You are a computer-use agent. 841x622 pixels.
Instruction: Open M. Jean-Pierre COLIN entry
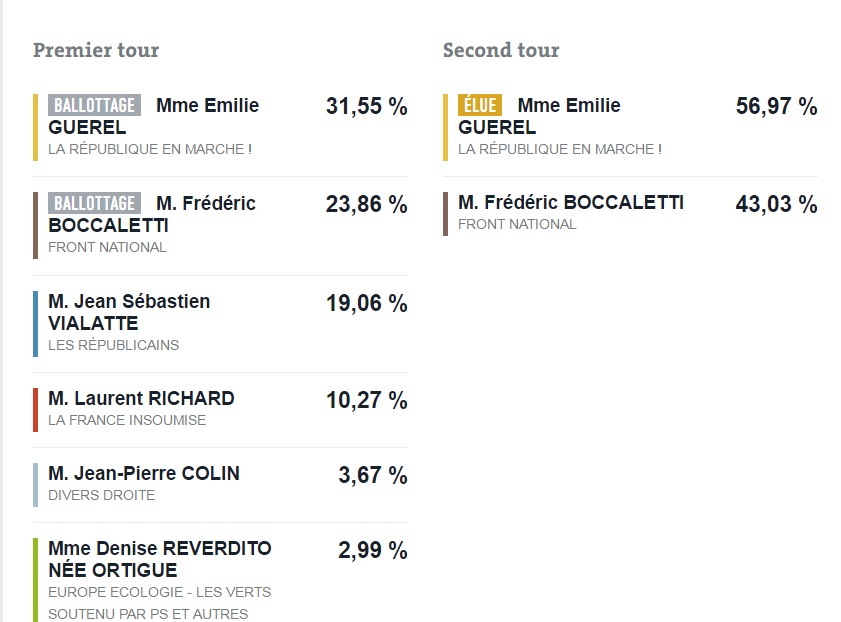click(x=144, y=473)
